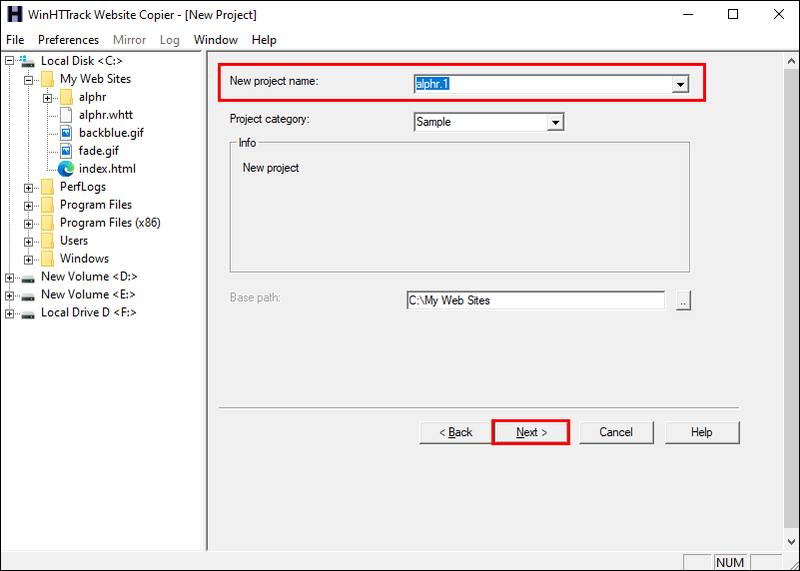The height and width of the screenshot is (571, 800).
Task: Click the WinHTTrack H logo icon in title bar
Action: coord(14,14)
